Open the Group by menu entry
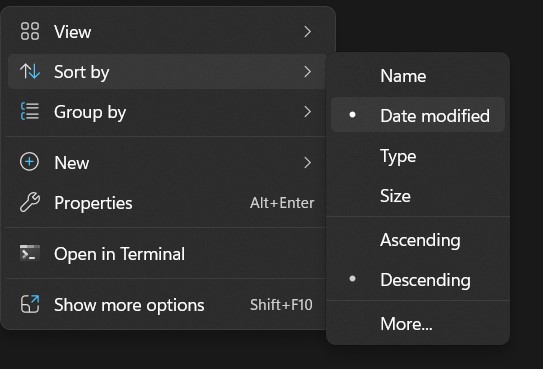This screenshot has height=369, width=543. coord(167,112)
